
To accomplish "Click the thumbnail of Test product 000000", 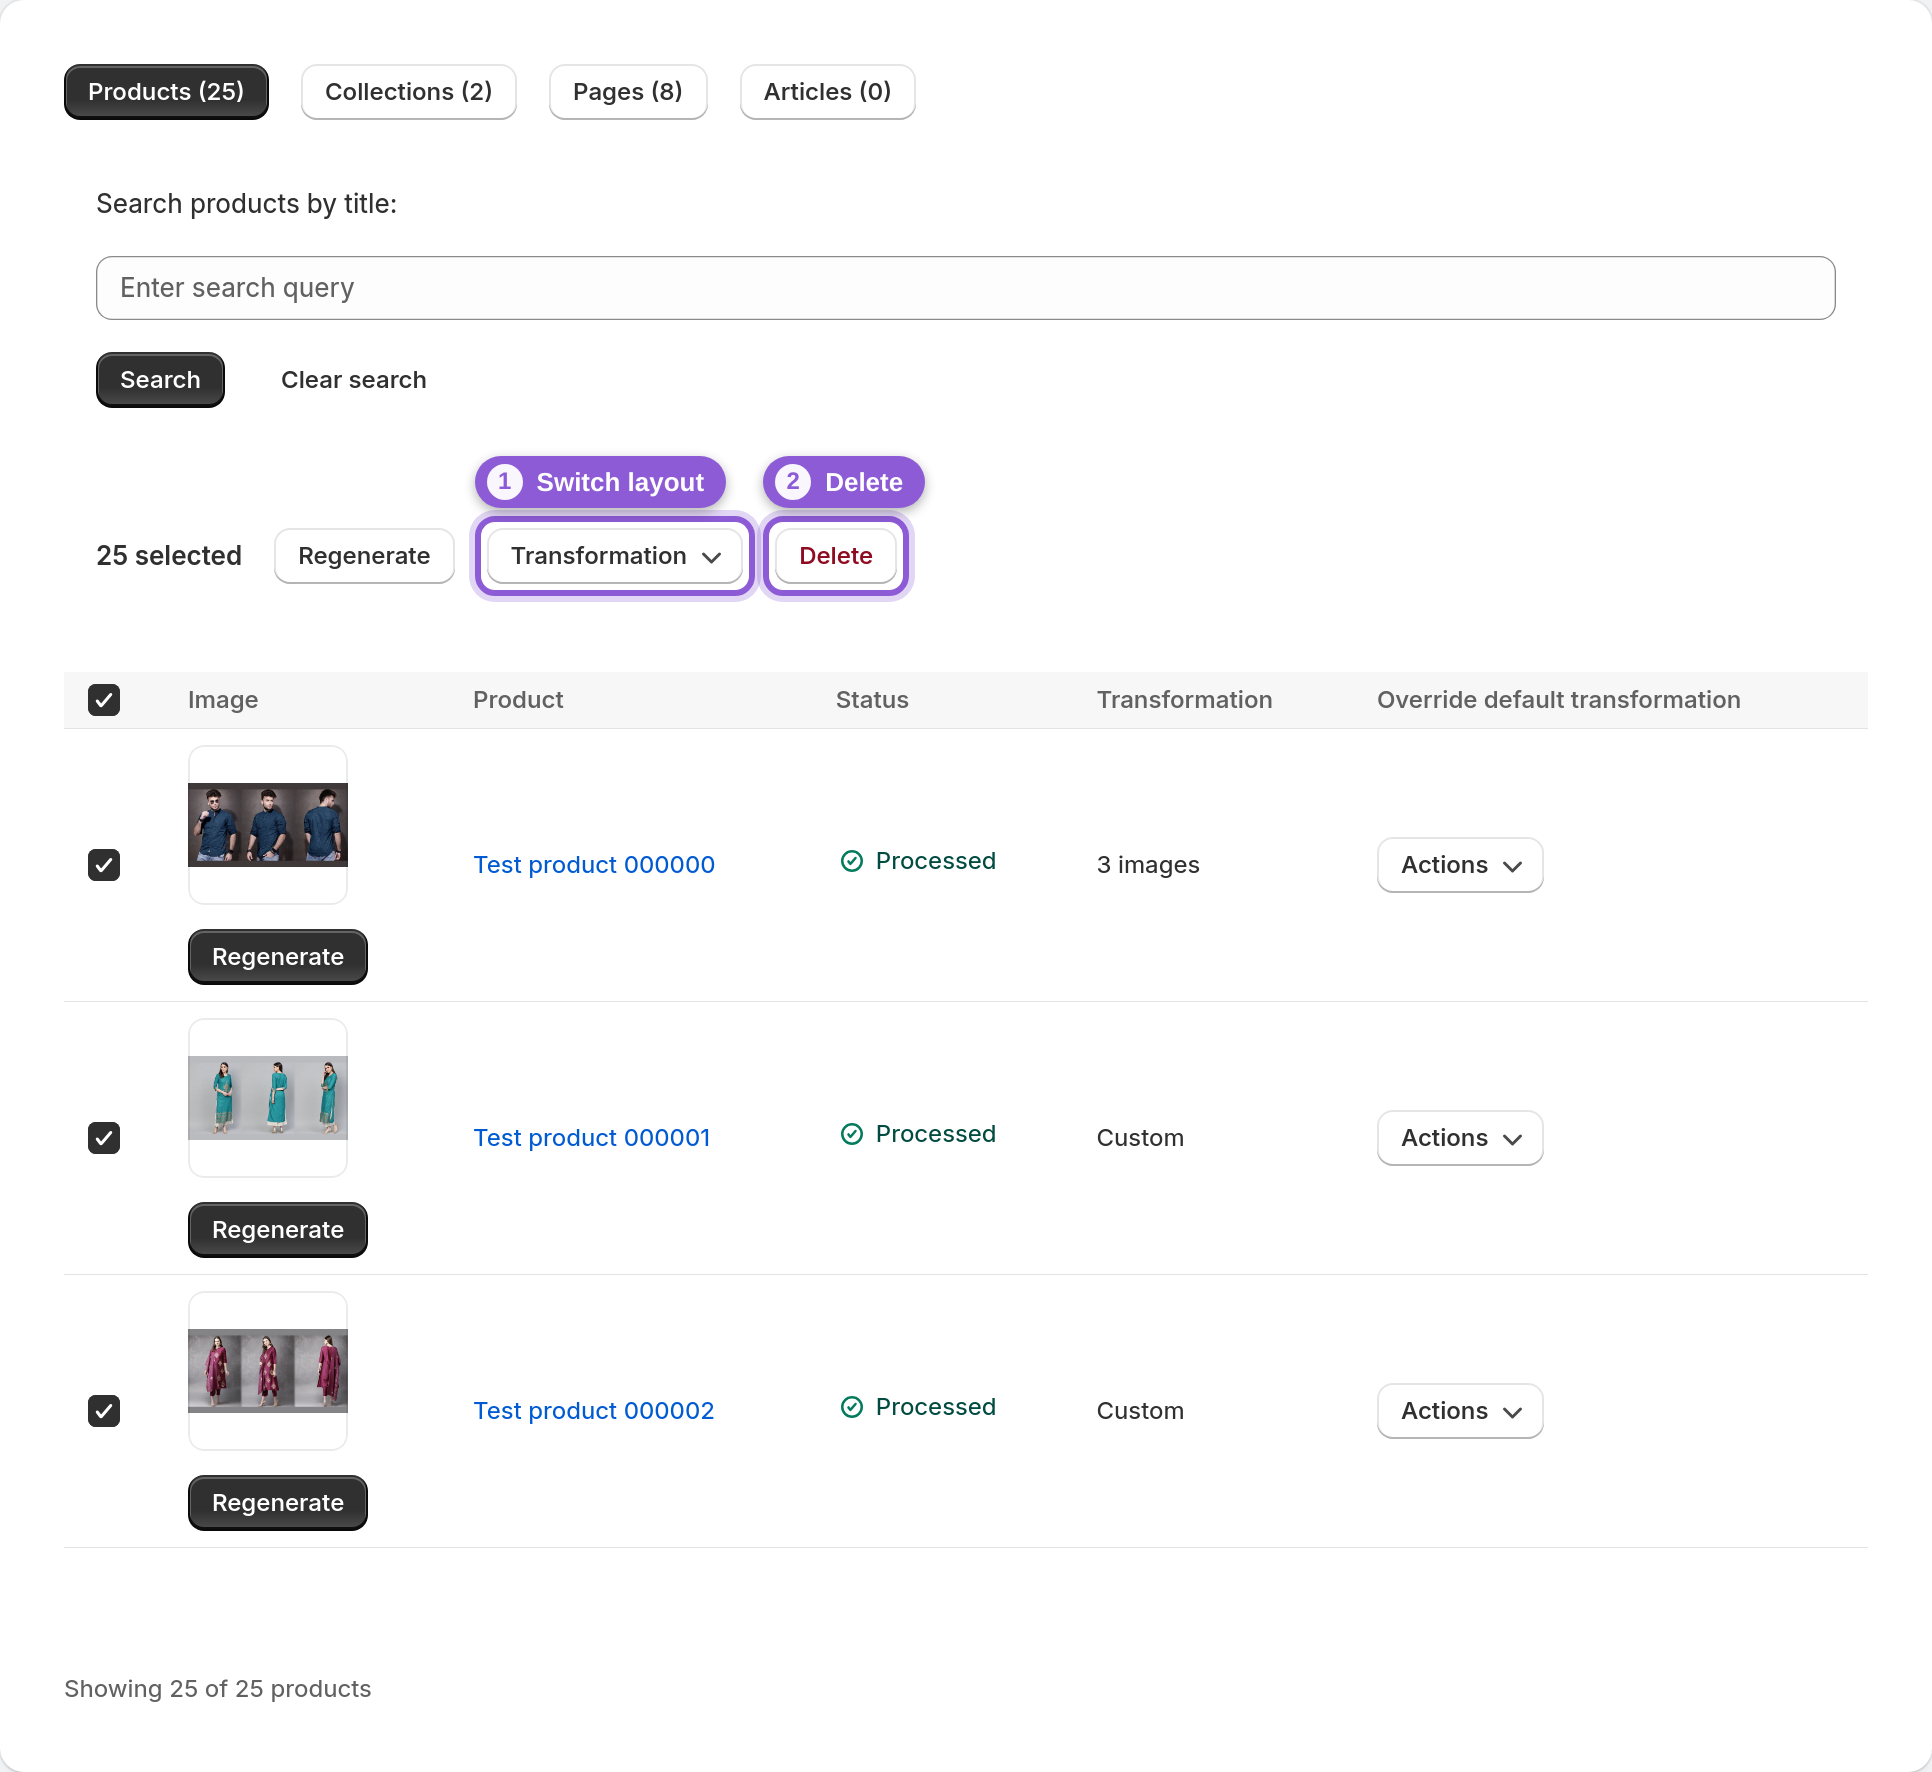I will coord(268,825).
